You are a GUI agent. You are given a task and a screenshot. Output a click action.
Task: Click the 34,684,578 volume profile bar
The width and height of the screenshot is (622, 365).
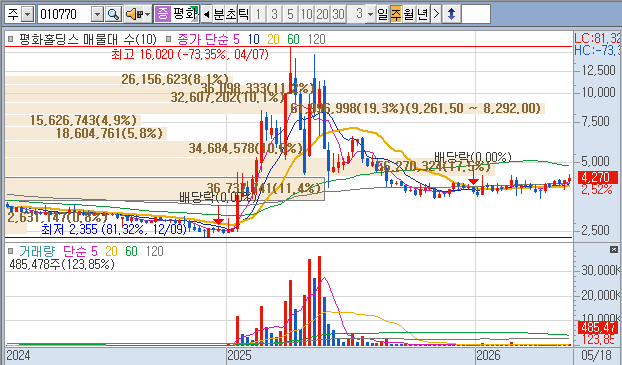[155, 148]
